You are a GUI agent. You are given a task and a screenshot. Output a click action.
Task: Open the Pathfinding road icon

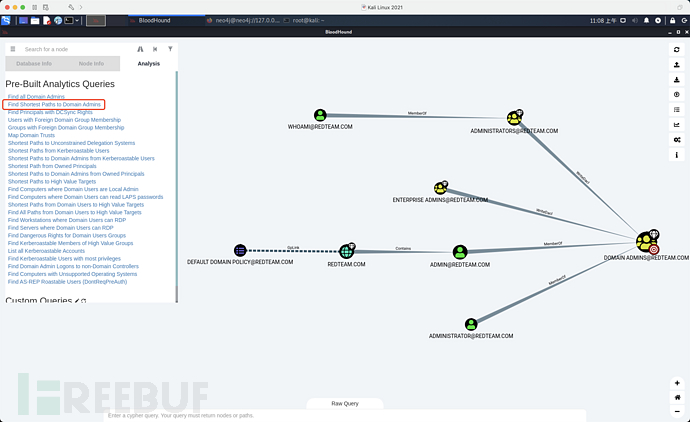coord(140,49)
